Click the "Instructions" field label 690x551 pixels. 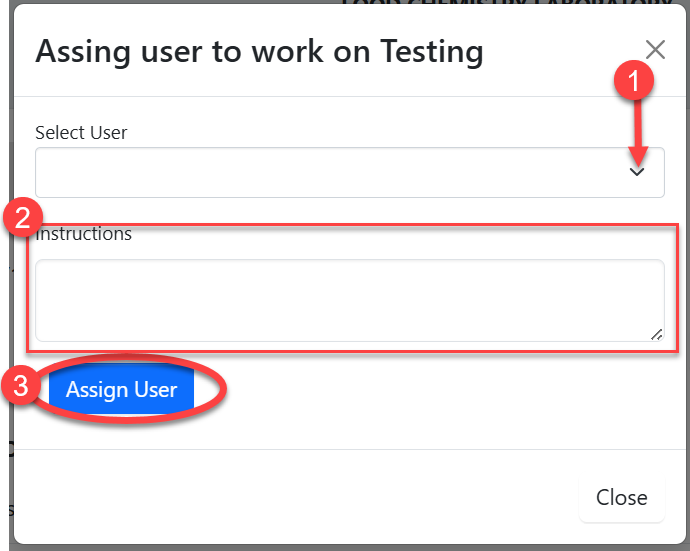click(x=85, y=235)
